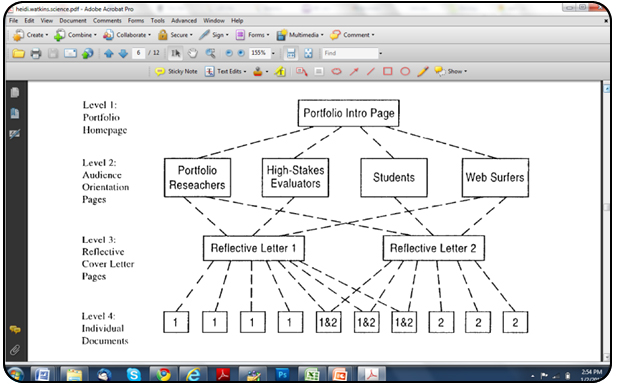This screenshot has width=618, height=387.
Task: Choose the Line drawing tool
Action: (x=371, y=71)
